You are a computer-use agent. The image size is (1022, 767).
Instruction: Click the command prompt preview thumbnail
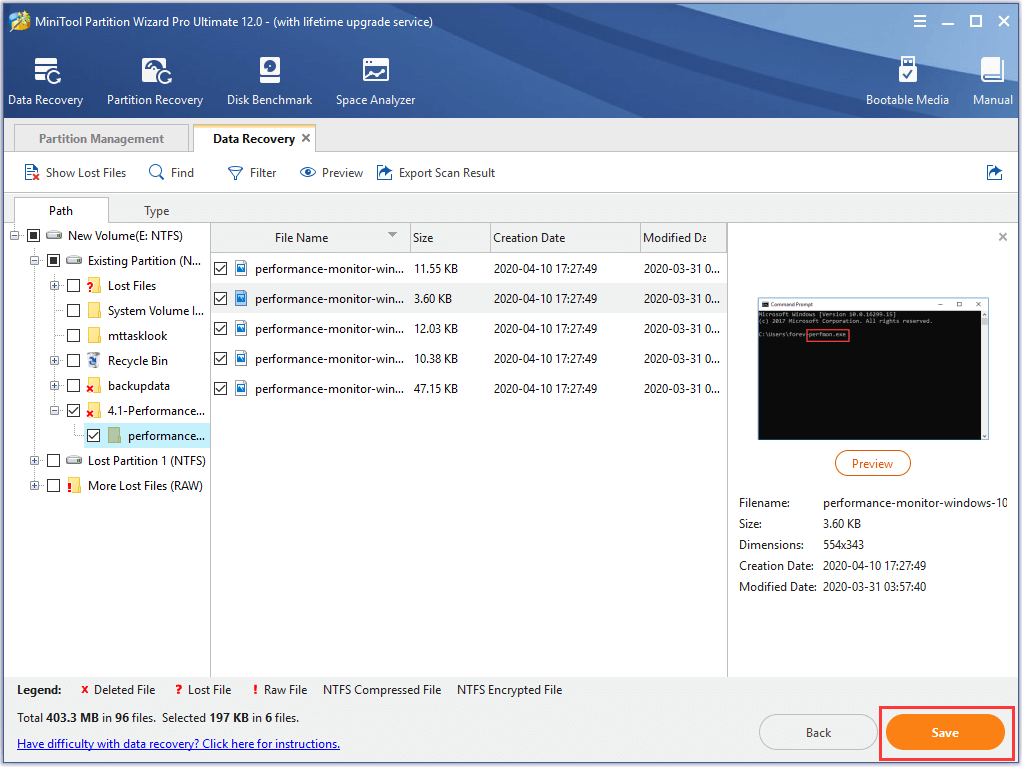point(872,368)
